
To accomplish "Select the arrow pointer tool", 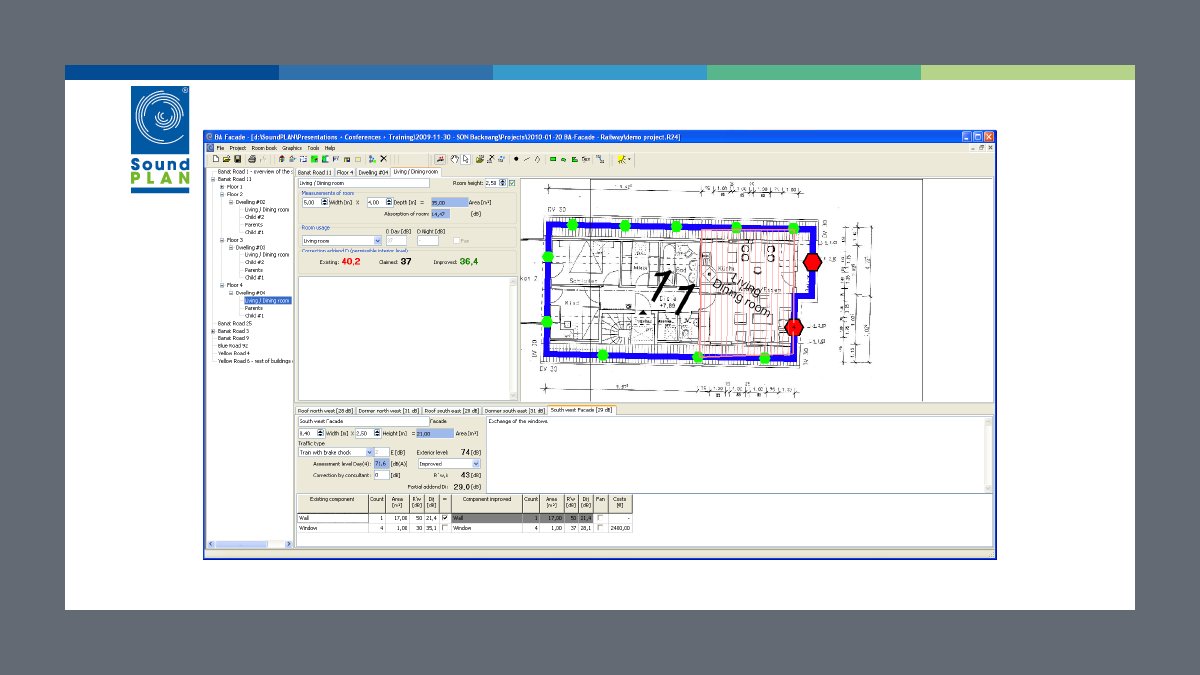I will point(465,158).
